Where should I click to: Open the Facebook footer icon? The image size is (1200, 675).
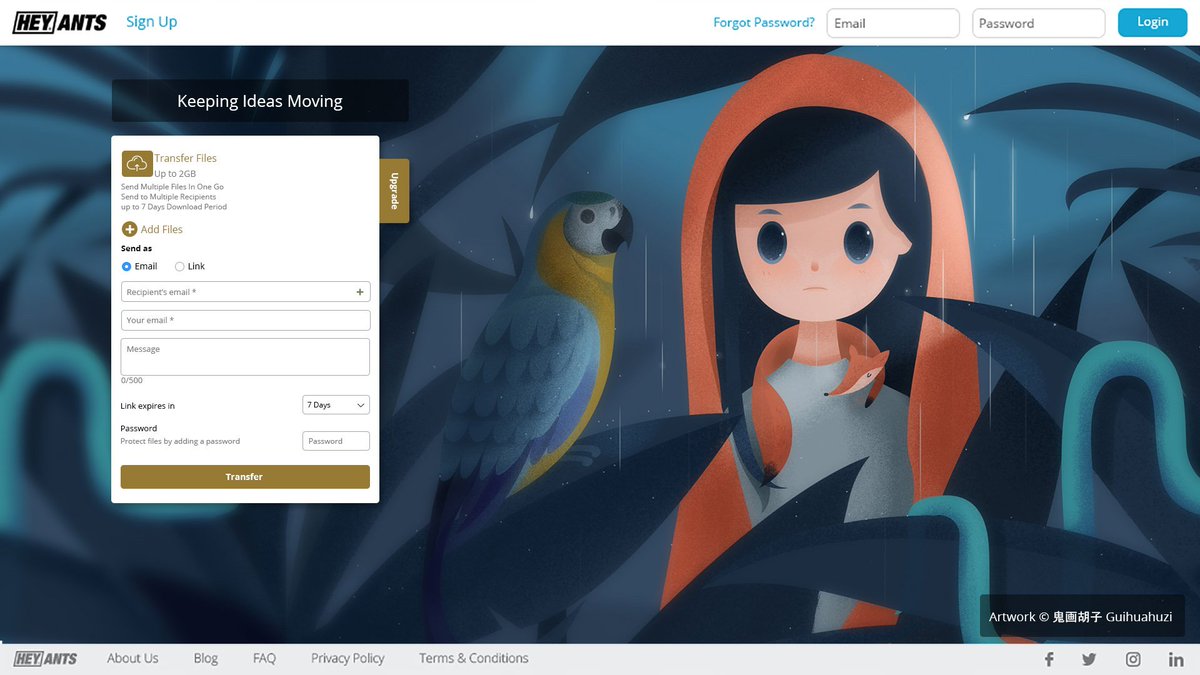tap(1049, 659)
